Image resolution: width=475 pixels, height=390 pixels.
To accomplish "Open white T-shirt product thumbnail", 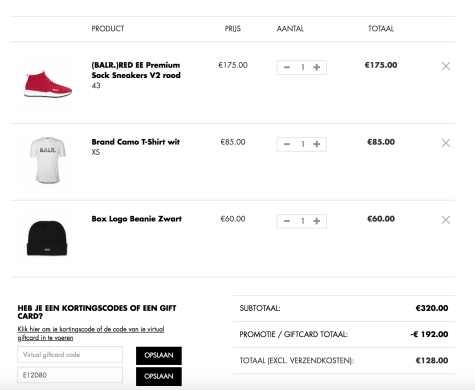I will click(x=48, y=160).
